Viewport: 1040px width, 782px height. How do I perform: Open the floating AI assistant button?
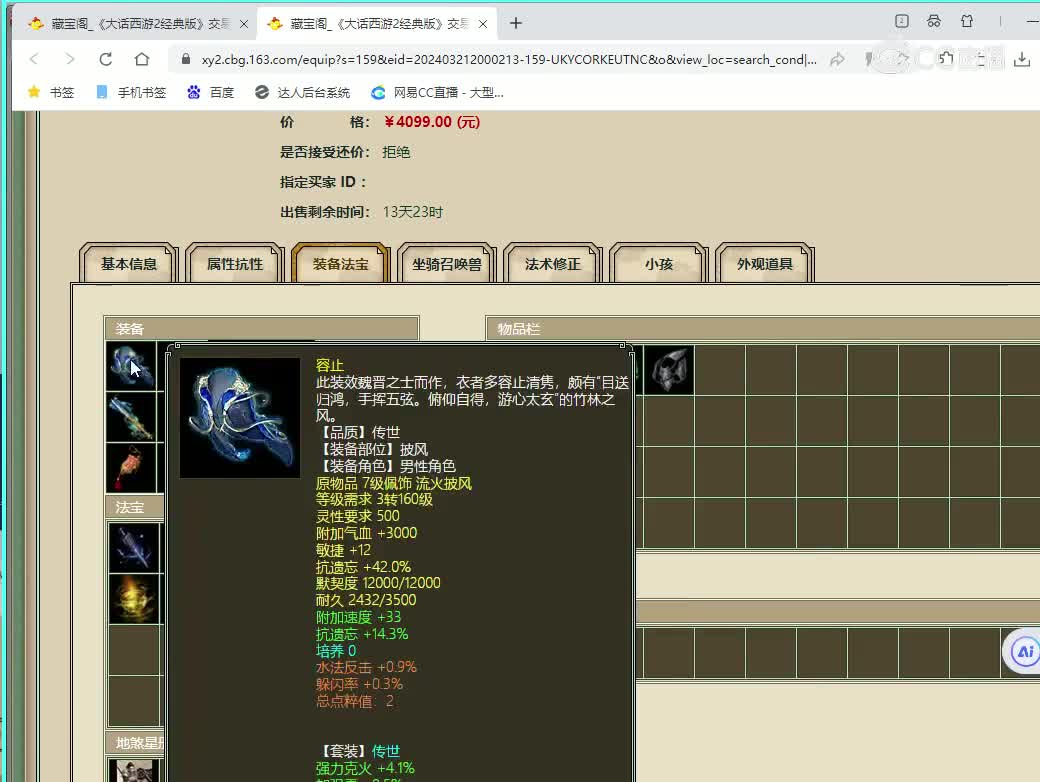coord(1025,651)
